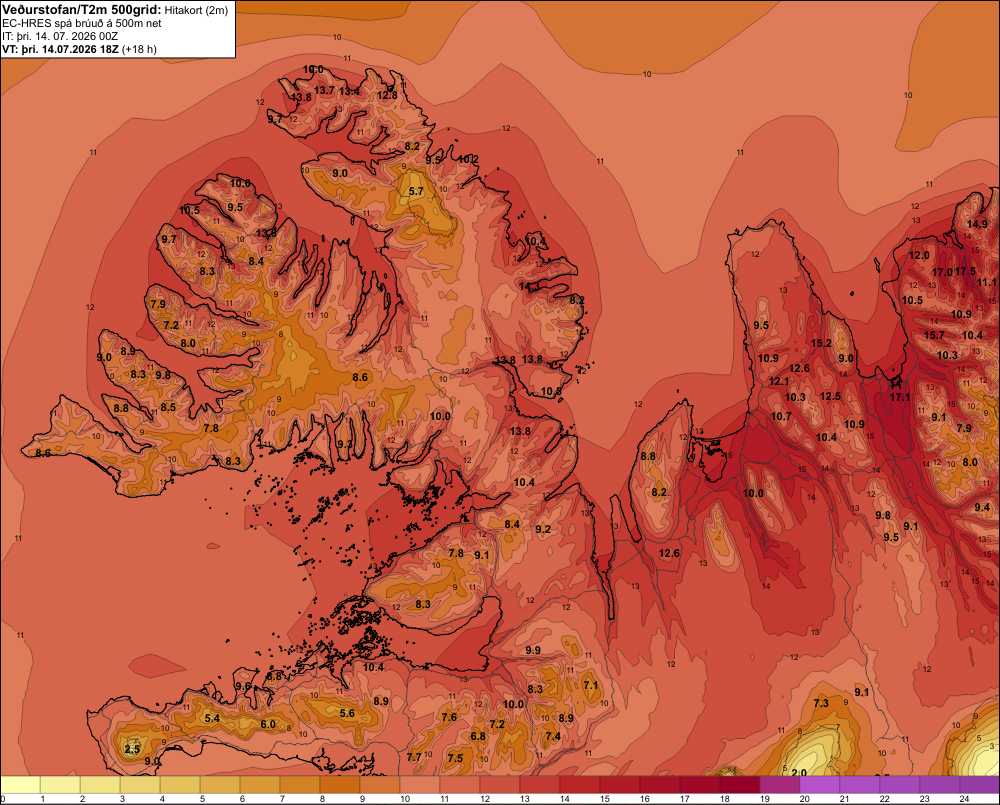Click the IT initialization time line

click(x=60, y=36)
